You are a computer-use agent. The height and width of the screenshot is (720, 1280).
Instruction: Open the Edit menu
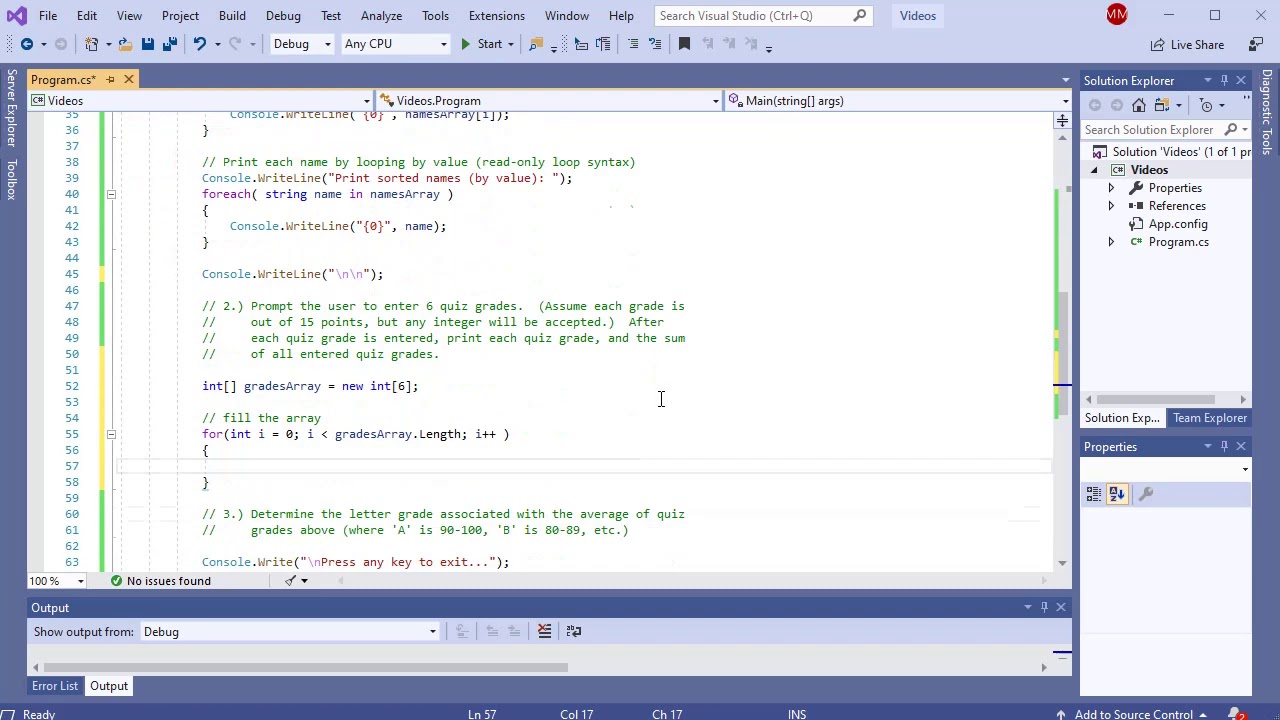coord(87,15)
